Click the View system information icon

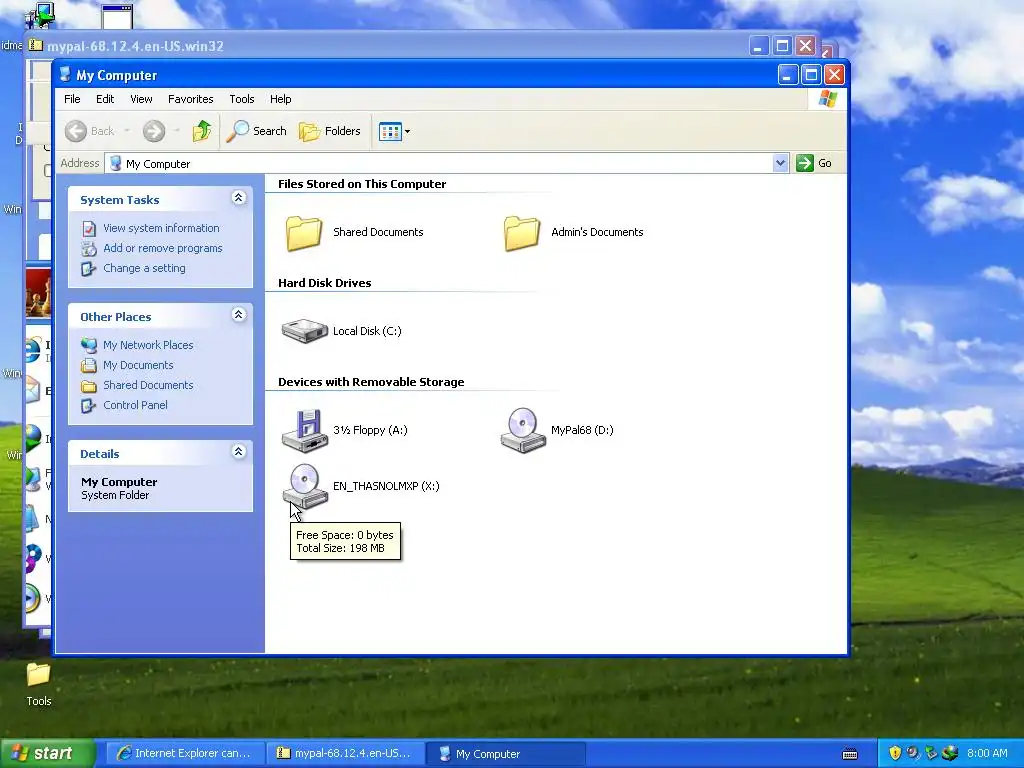click(89, 229)
